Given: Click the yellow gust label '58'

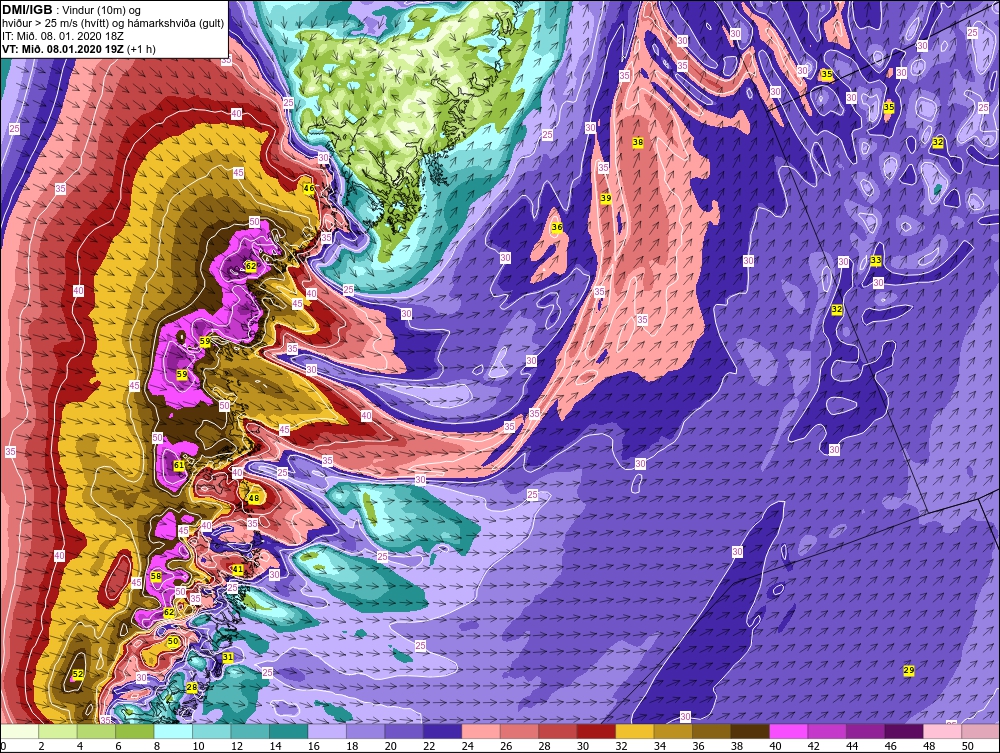Looking at the screenshot, I should pos(156,576).
